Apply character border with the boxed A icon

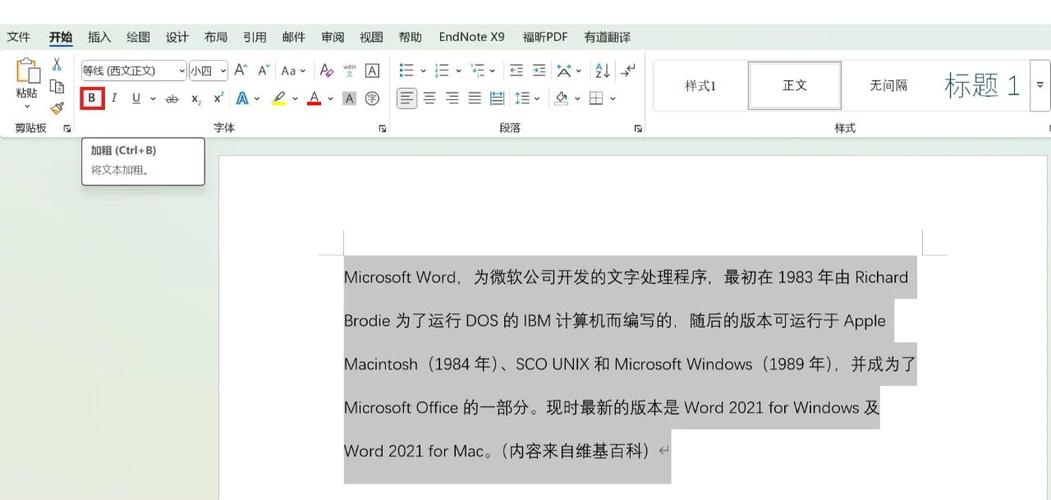[x=372, y=70]
